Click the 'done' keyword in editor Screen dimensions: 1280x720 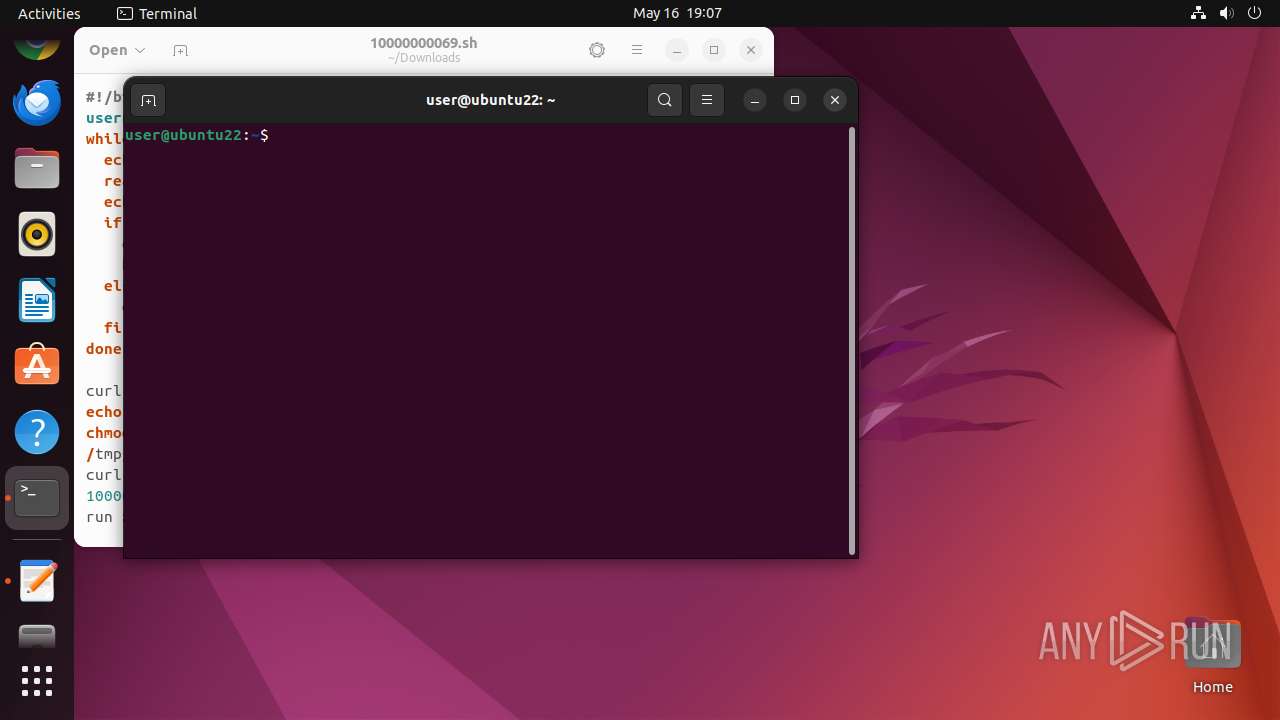pyautogui.click(x=104, y=349)
